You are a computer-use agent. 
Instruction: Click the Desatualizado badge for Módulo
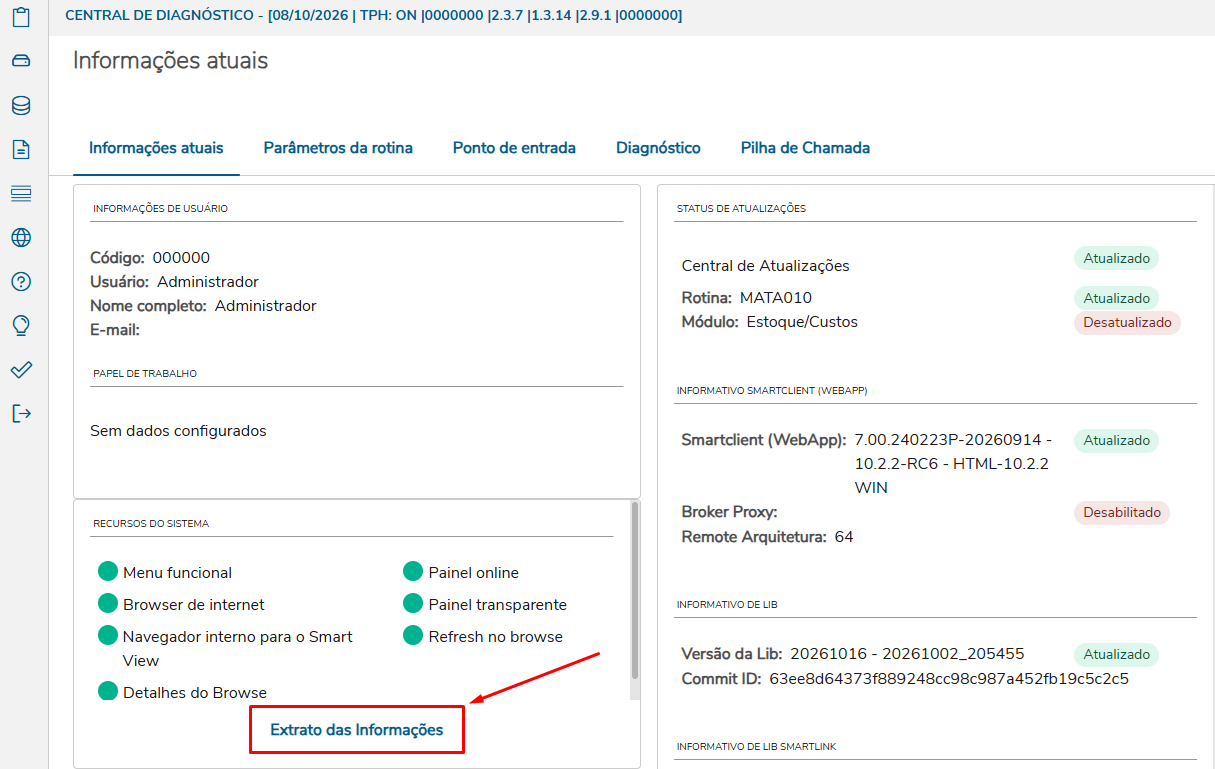(x=1127, y=323)
